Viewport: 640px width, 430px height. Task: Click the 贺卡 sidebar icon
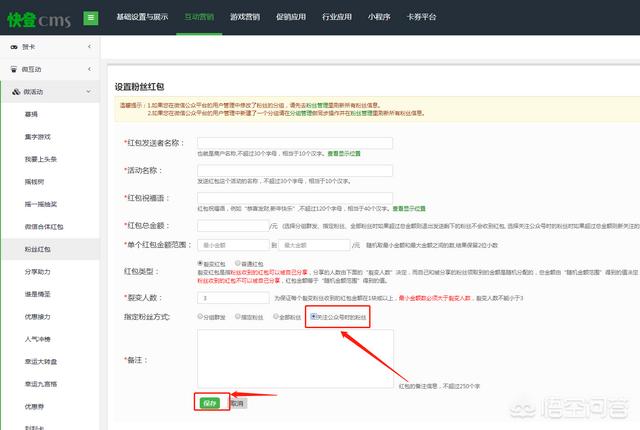(13, 47)
